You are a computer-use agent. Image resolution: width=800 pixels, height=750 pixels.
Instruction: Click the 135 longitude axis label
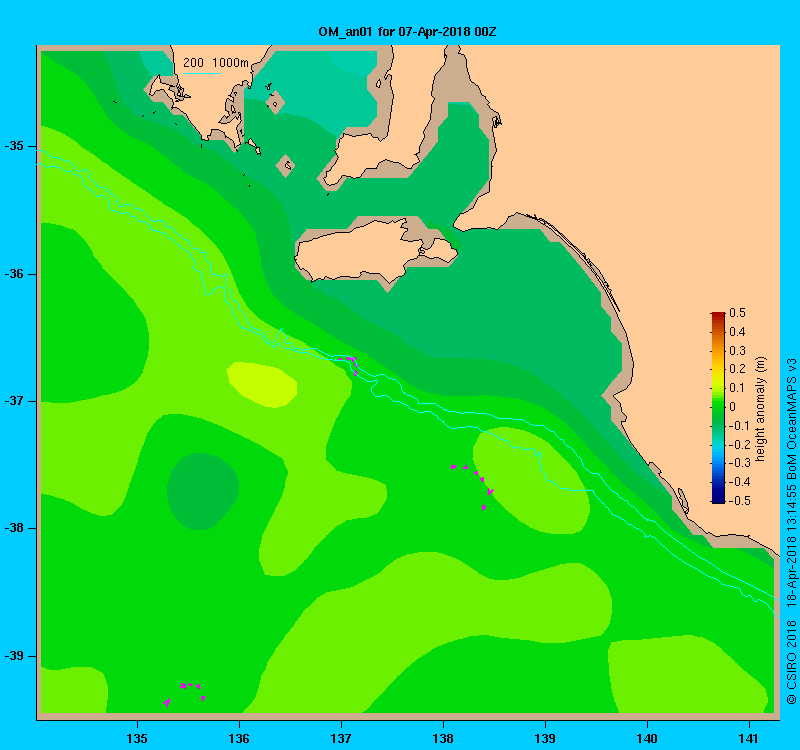[137, 738]
